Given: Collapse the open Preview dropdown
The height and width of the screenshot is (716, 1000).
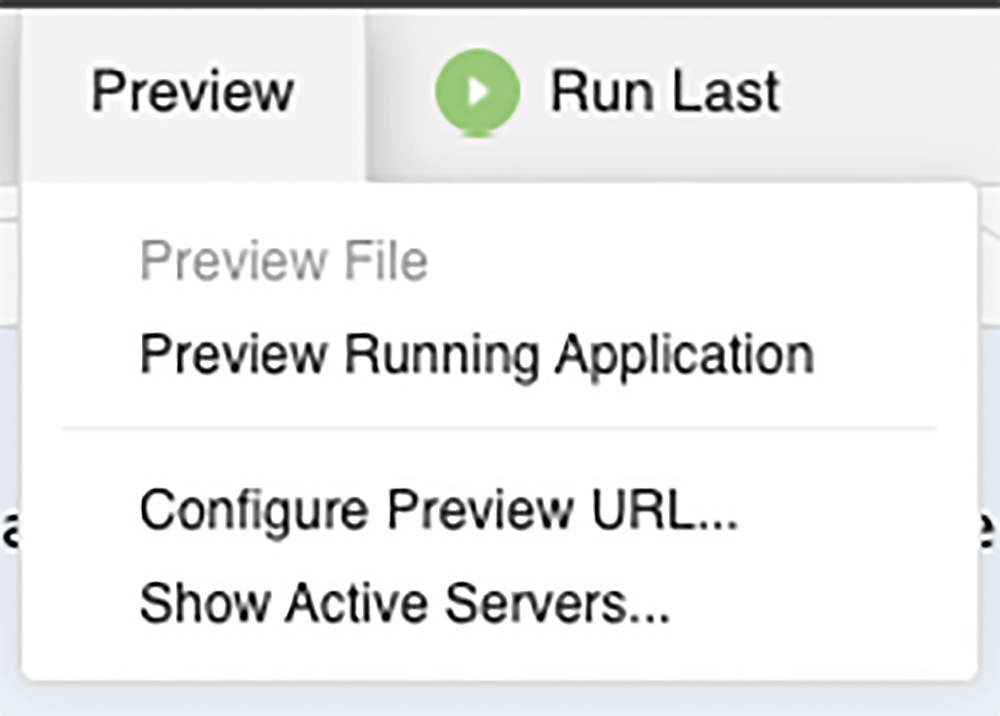Looking at the screenshot, I should 193,92.
